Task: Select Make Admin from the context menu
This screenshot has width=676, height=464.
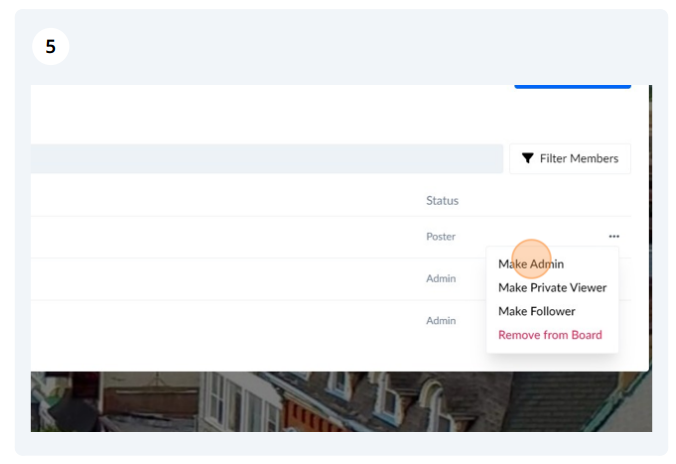Action: coord(531,264)
